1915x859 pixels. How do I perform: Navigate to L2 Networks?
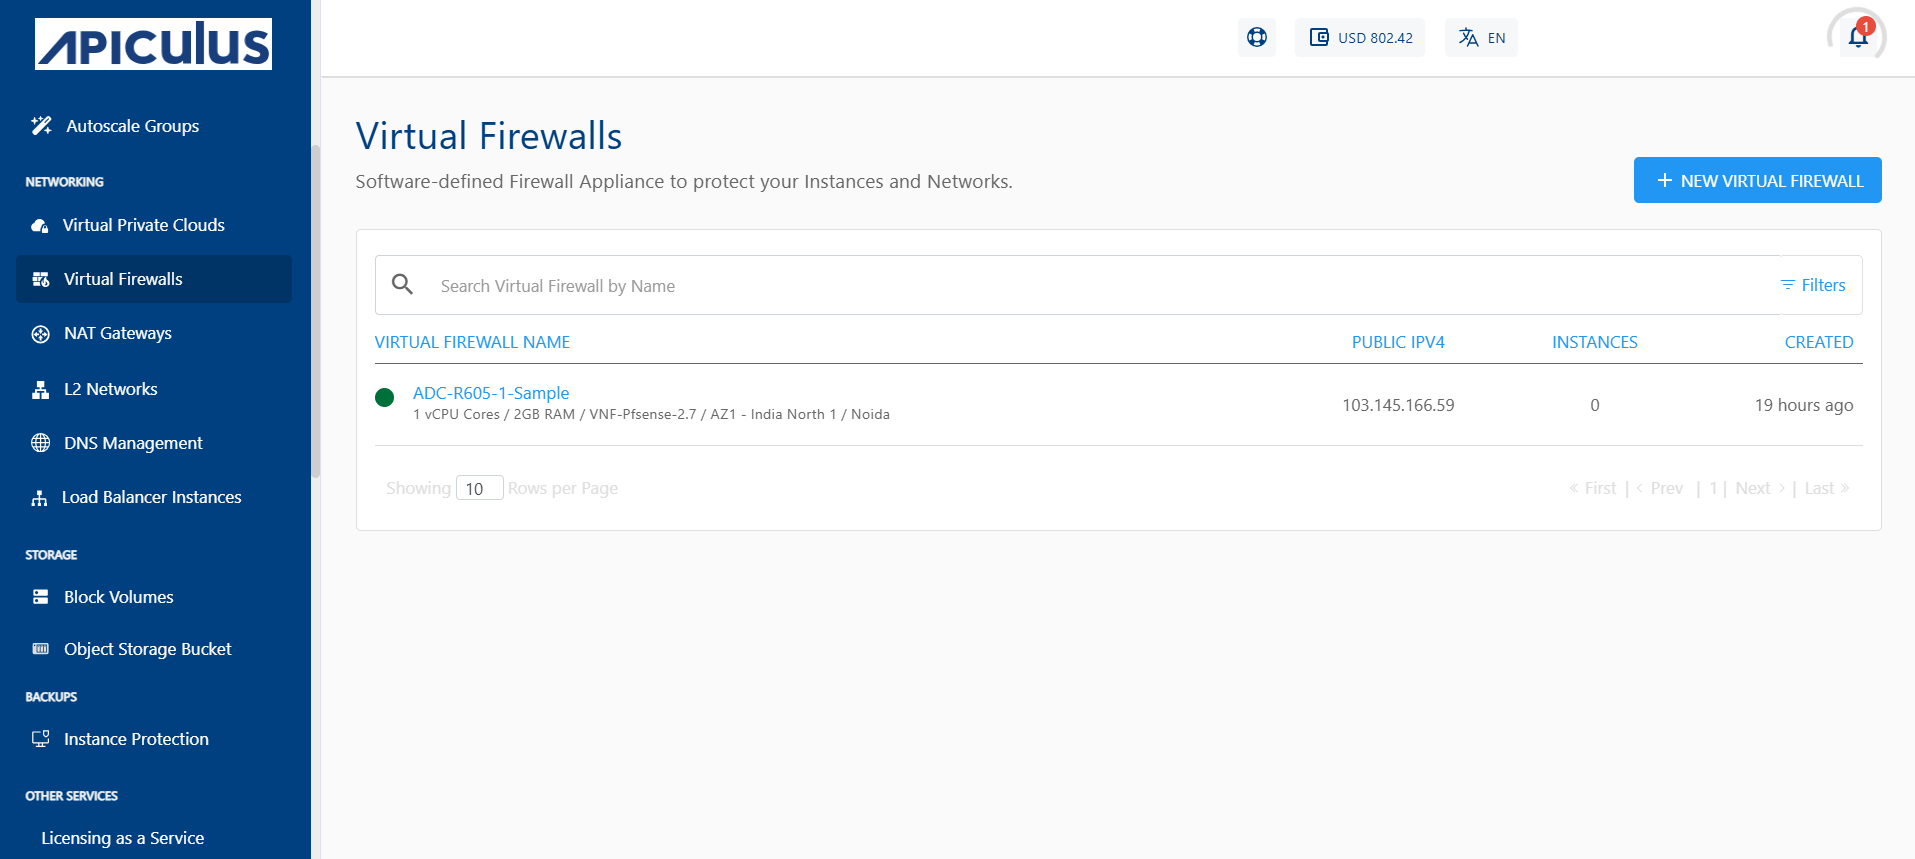(x=111, y=389)
